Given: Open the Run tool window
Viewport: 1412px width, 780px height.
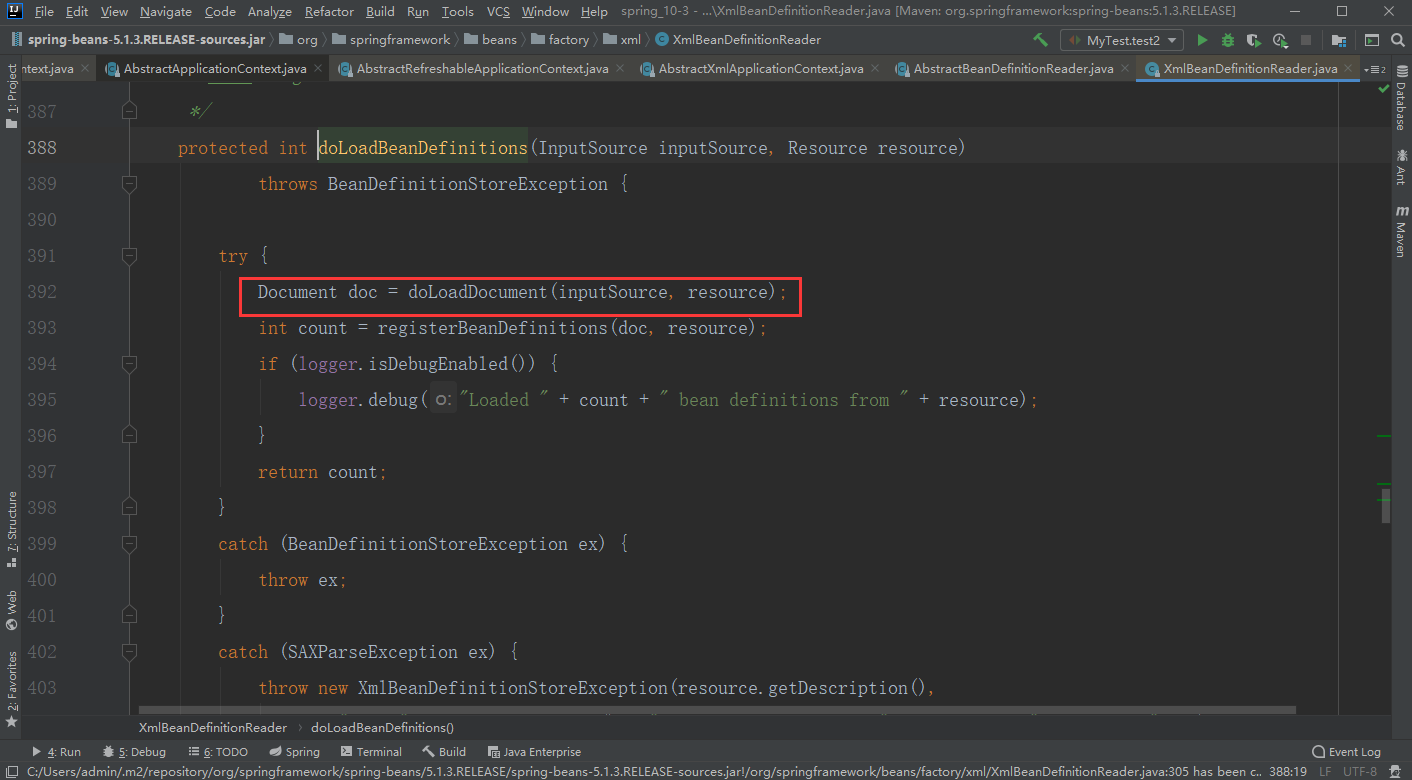Looking at the screenshot, I should (x=56, y=752).
